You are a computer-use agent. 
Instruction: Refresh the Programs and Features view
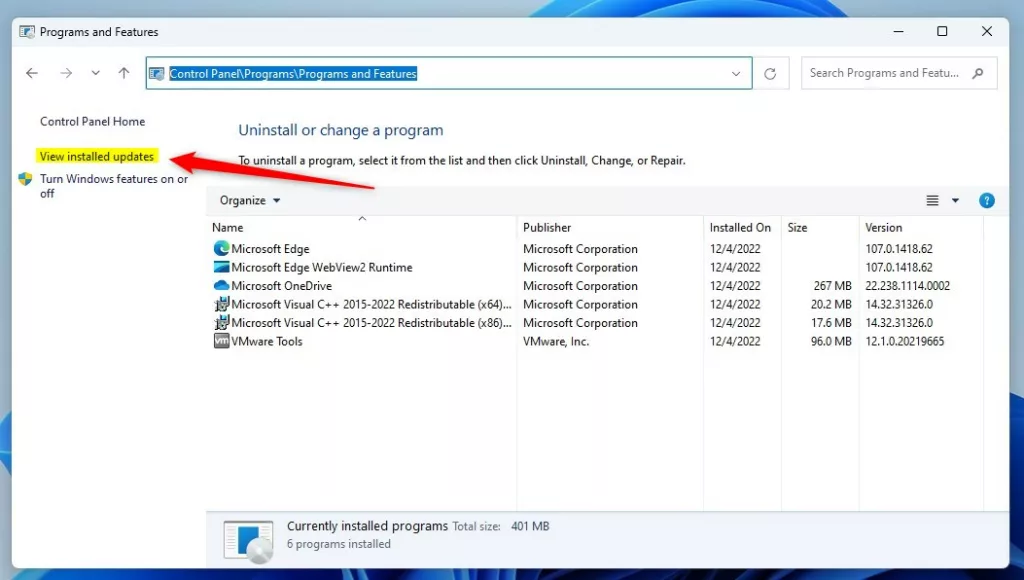coord(771,74)
